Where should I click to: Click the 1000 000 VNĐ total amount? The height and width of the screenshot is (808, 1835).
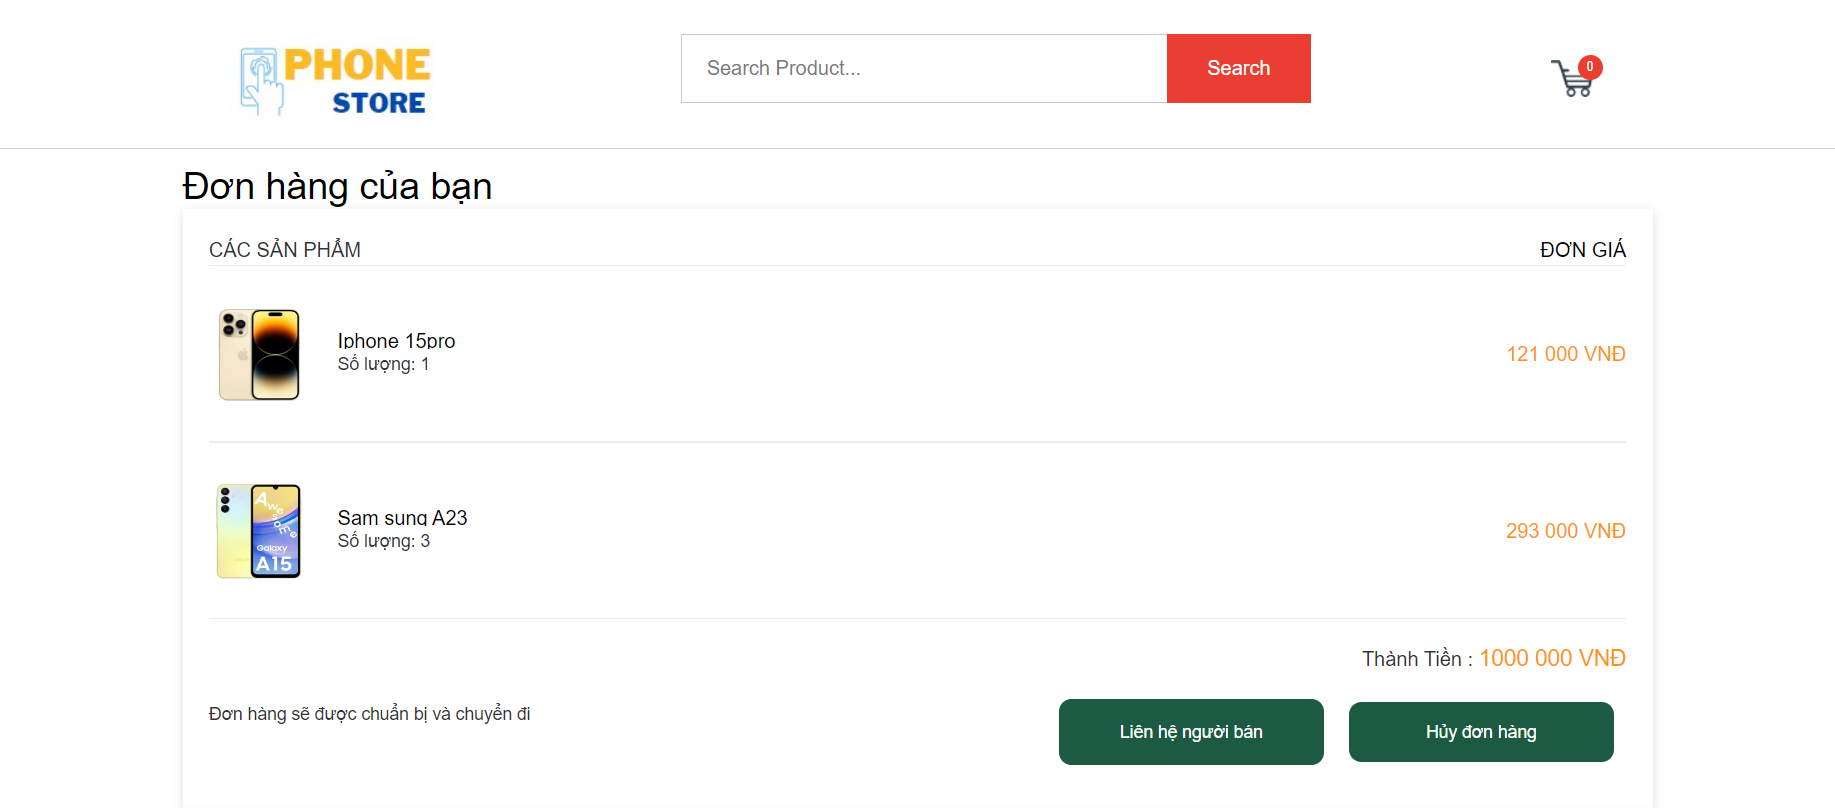click(1553, 658)
